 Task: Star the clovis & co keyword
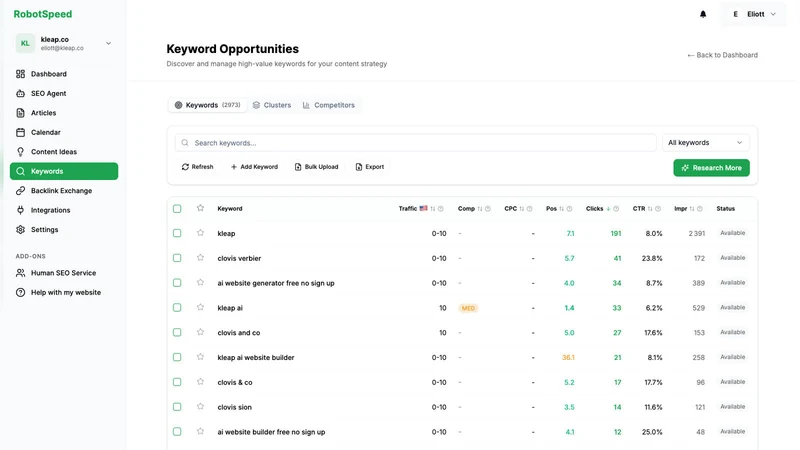coord(200,382)
